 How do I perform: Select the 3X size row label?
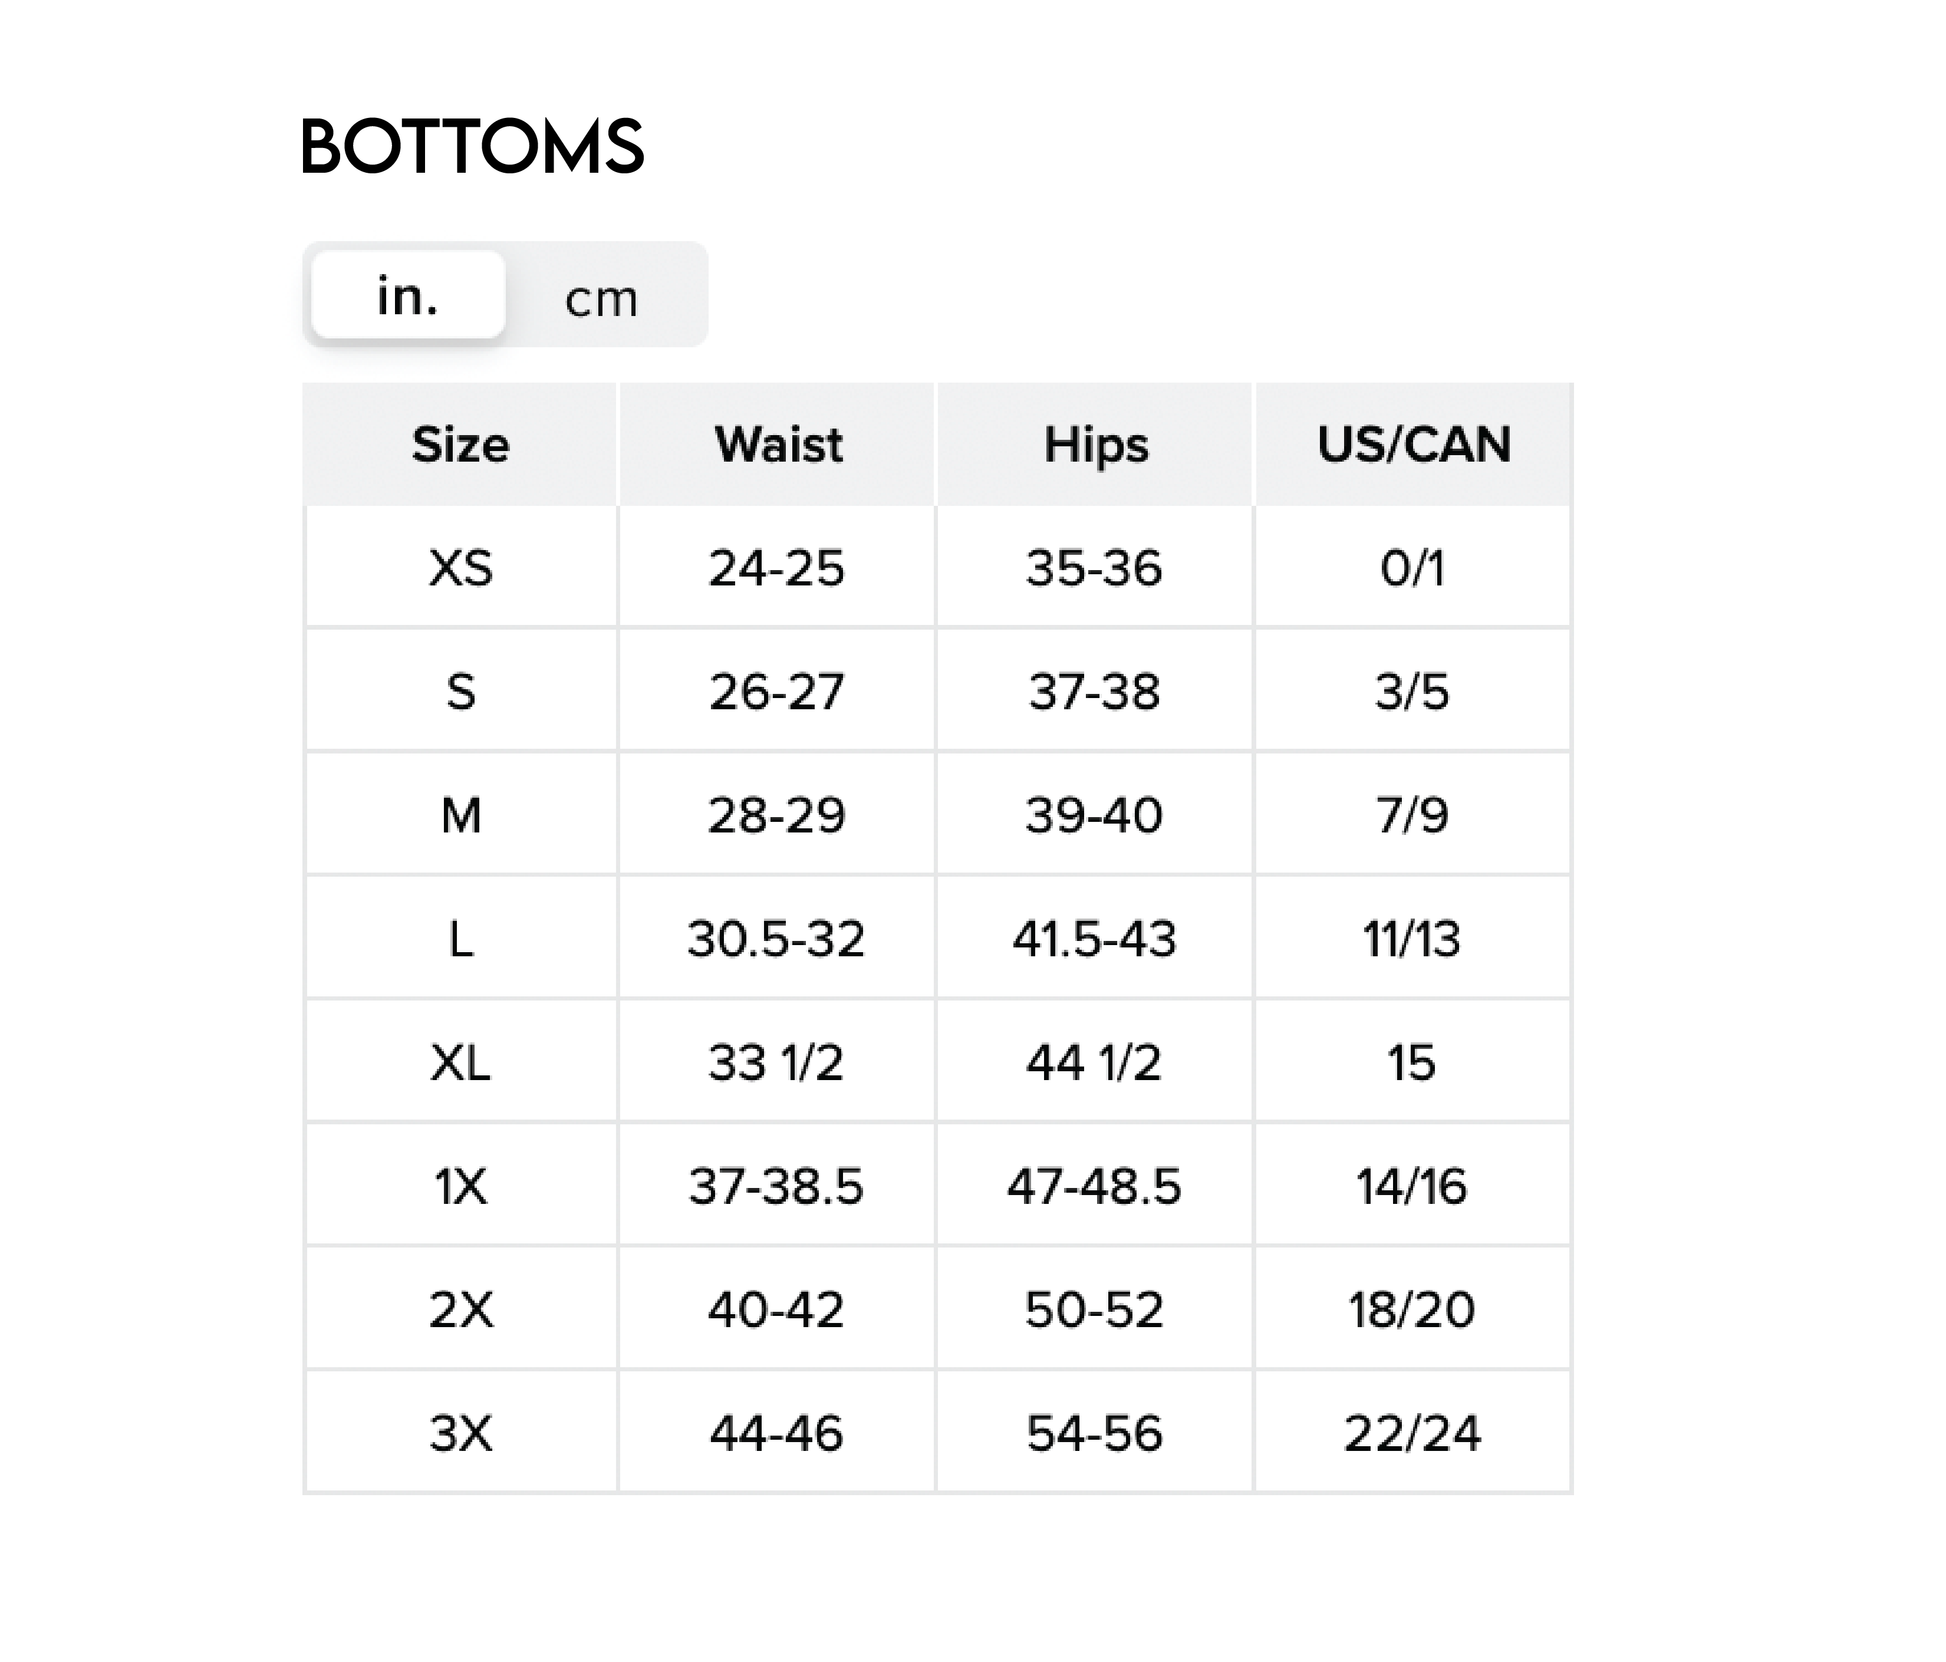(x=461, y=1433)
